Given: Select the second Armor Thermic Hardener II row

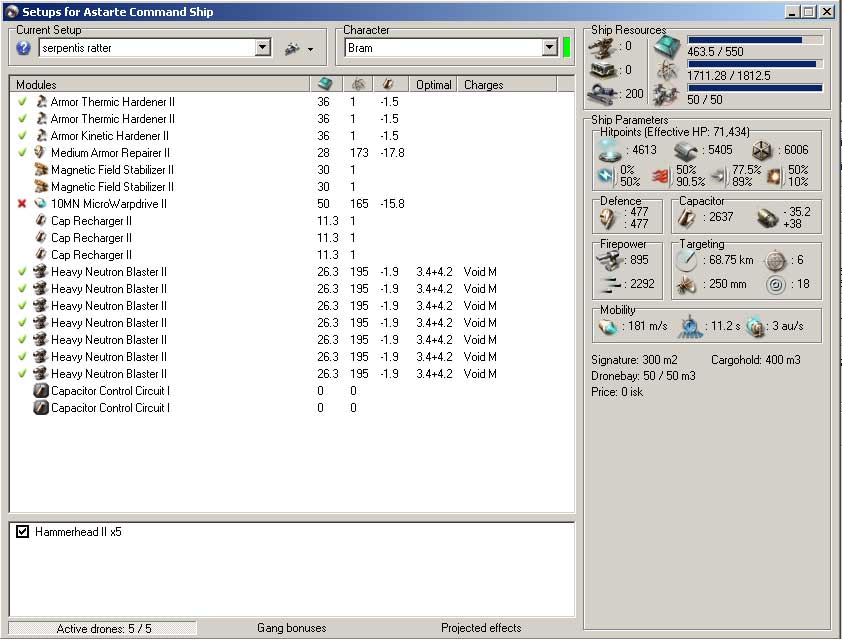Looking at the screenshot, I should click(292, 119).
